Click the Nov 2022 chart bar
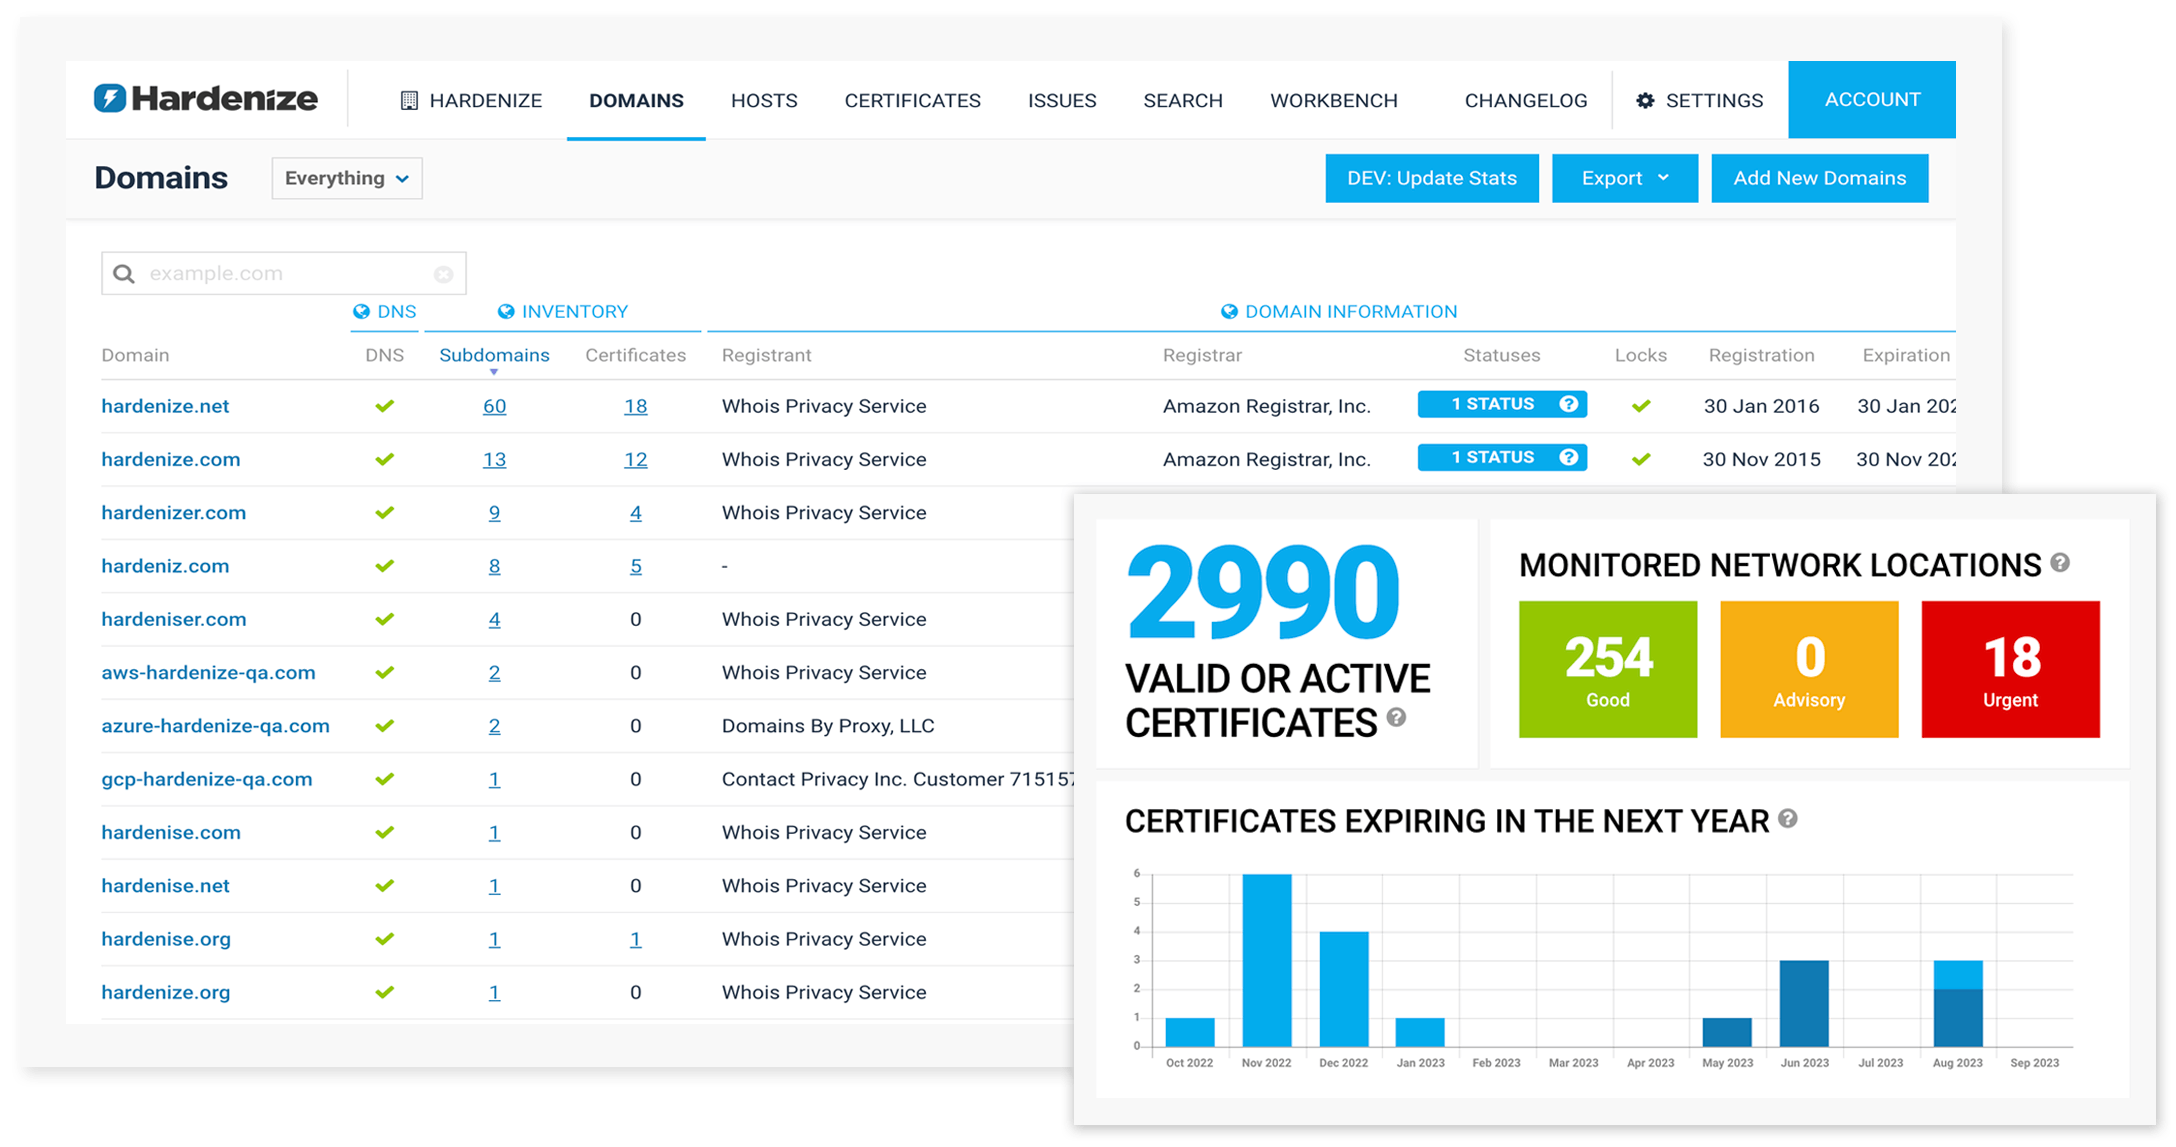Image resolution: width=2176 pixels, height=1147 pixels. click(1266, 960)
